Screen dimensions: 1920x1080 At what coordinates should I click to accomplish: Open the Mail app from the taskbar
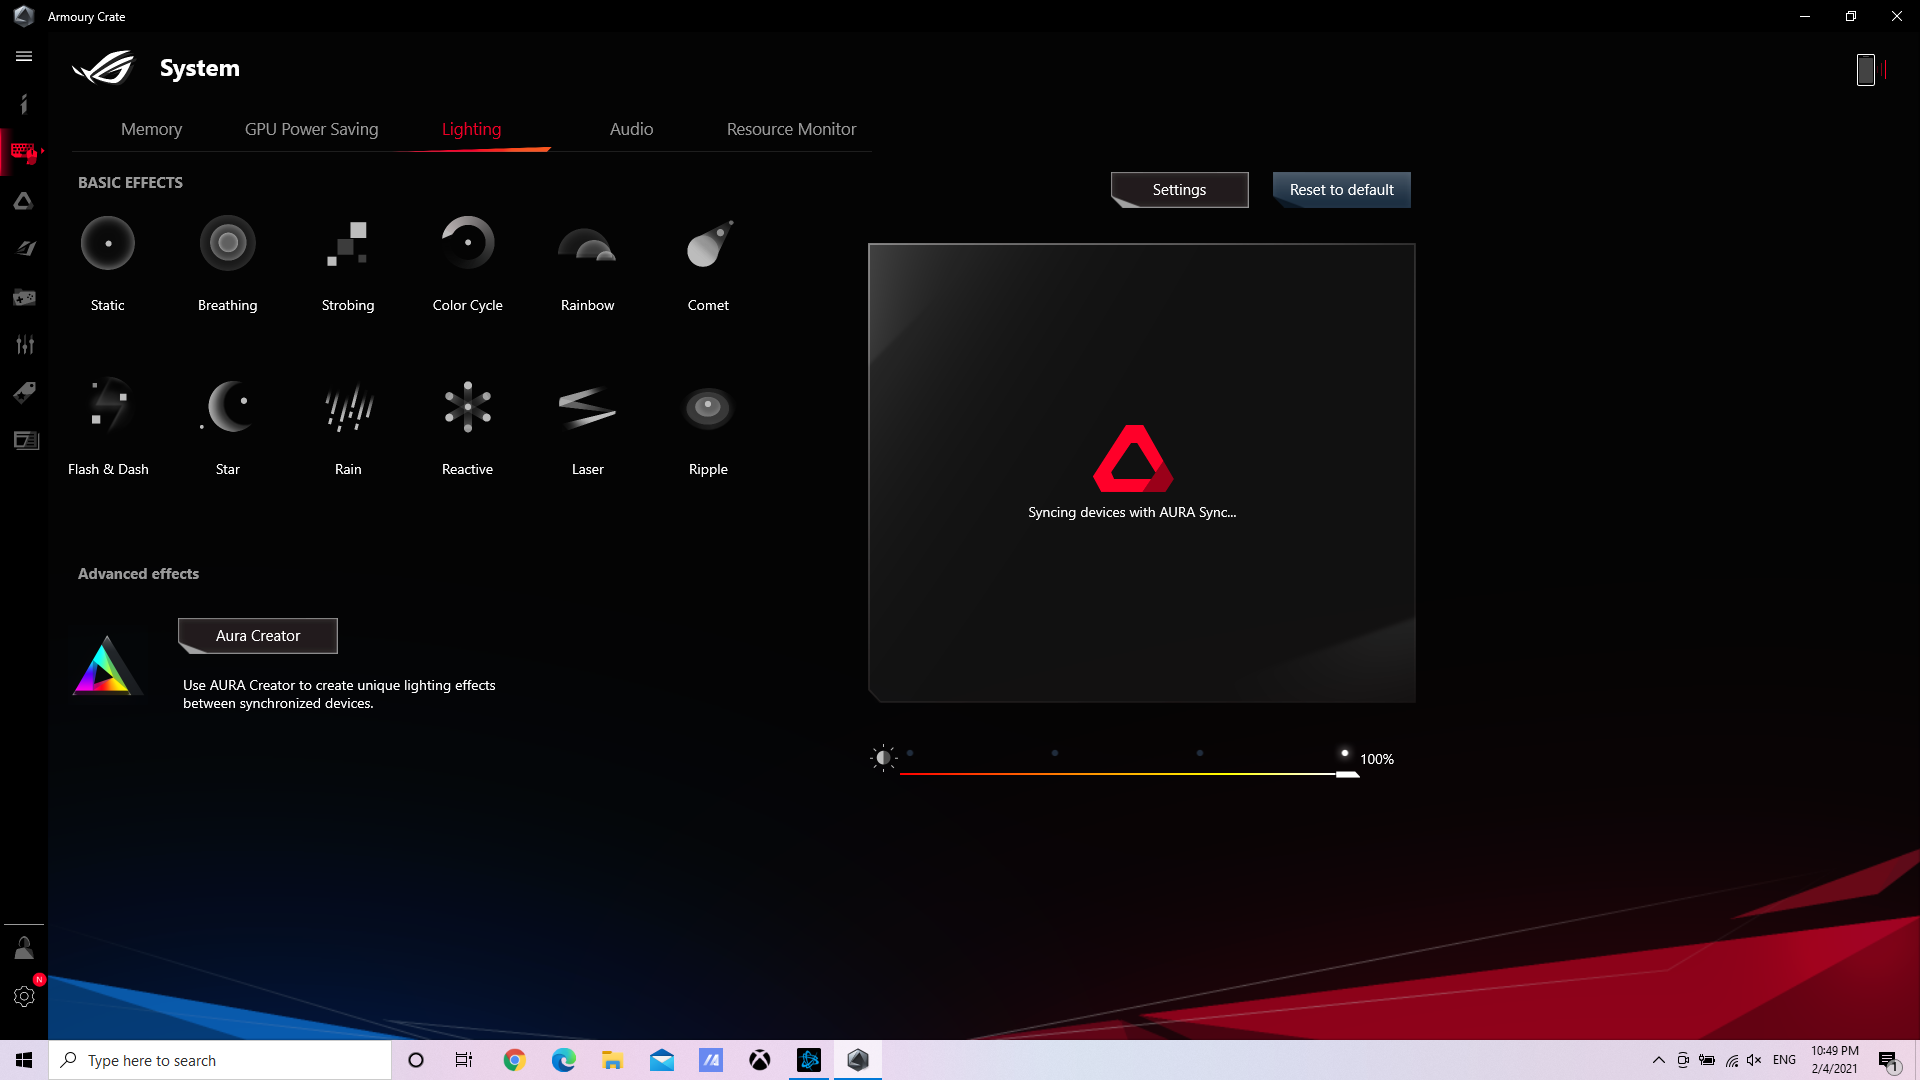click(662, 1060)
